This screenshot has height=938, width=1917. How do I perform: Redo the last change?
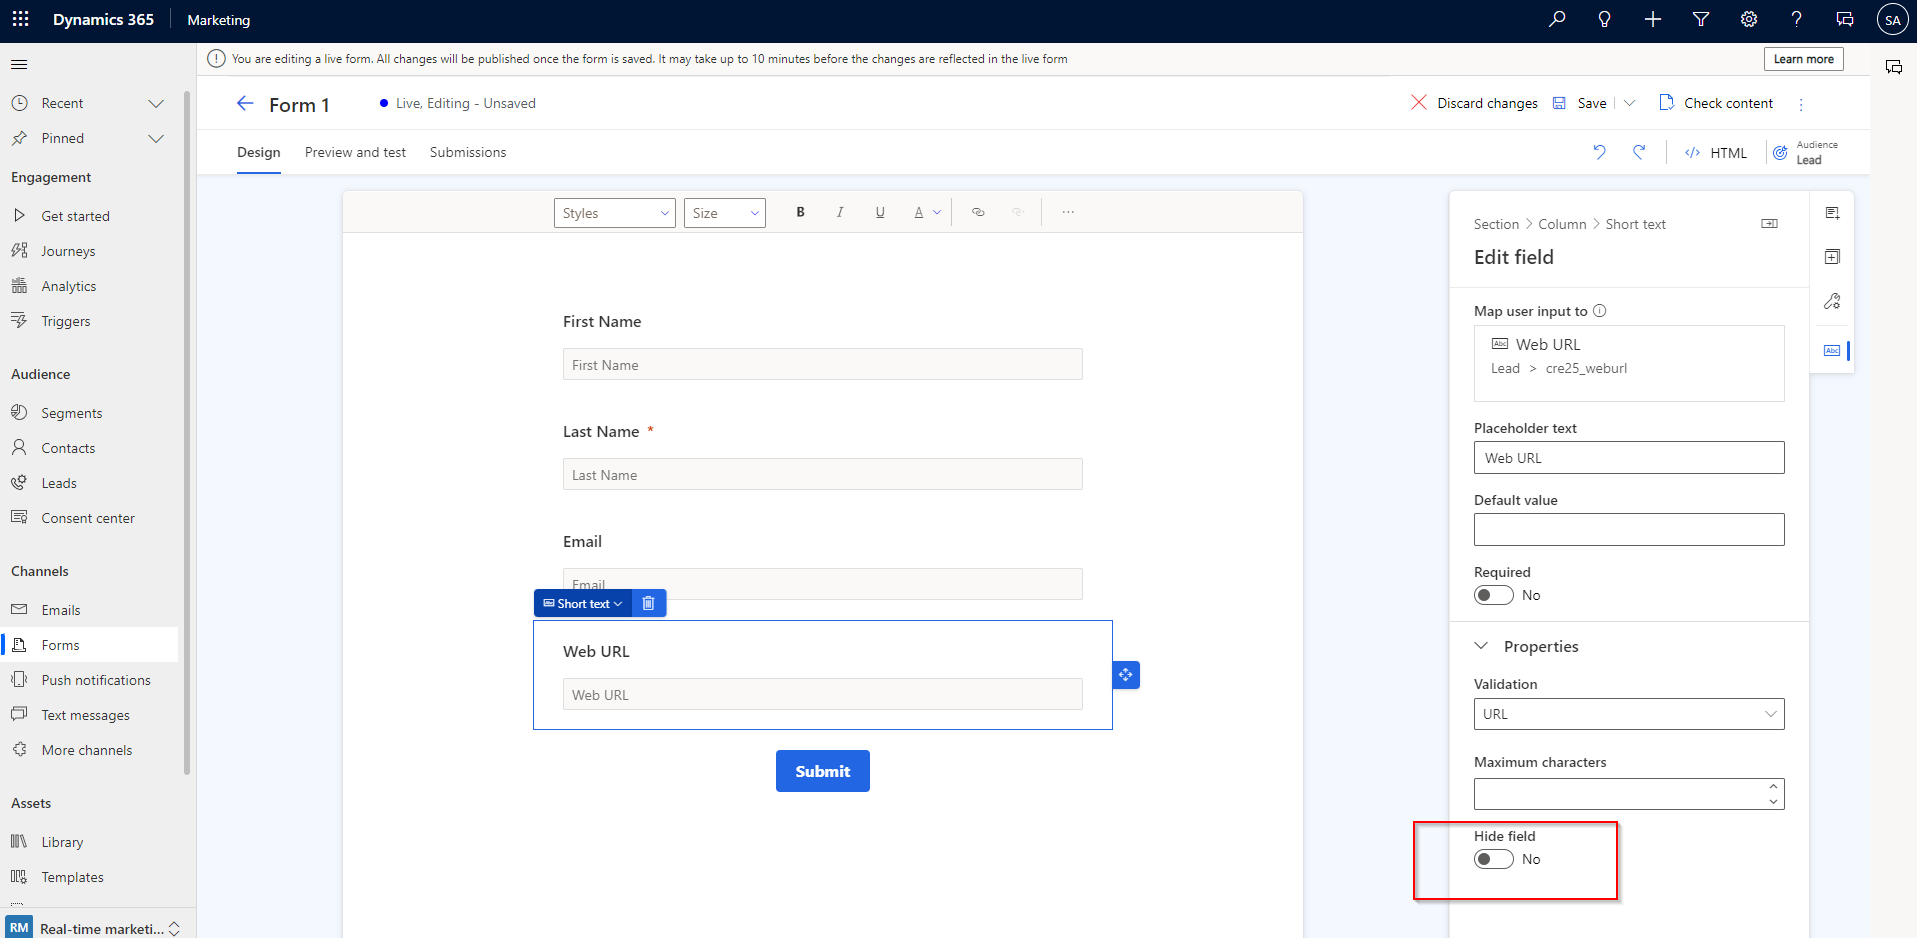click(x=1640, y=152)
